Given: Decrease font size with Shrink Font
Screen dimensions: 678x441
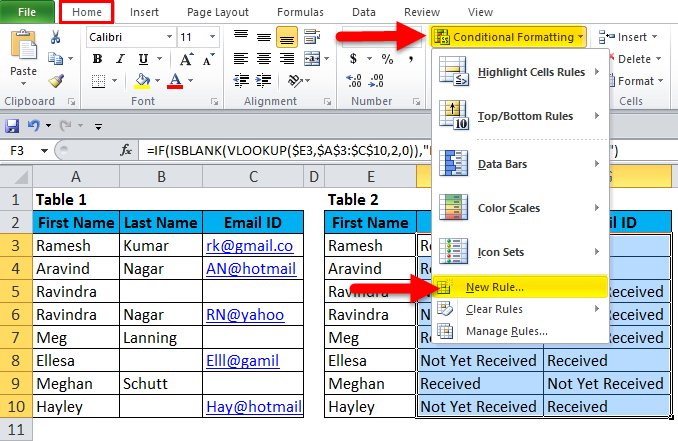Looking at the screenshot, I should [x=209, y=59].
